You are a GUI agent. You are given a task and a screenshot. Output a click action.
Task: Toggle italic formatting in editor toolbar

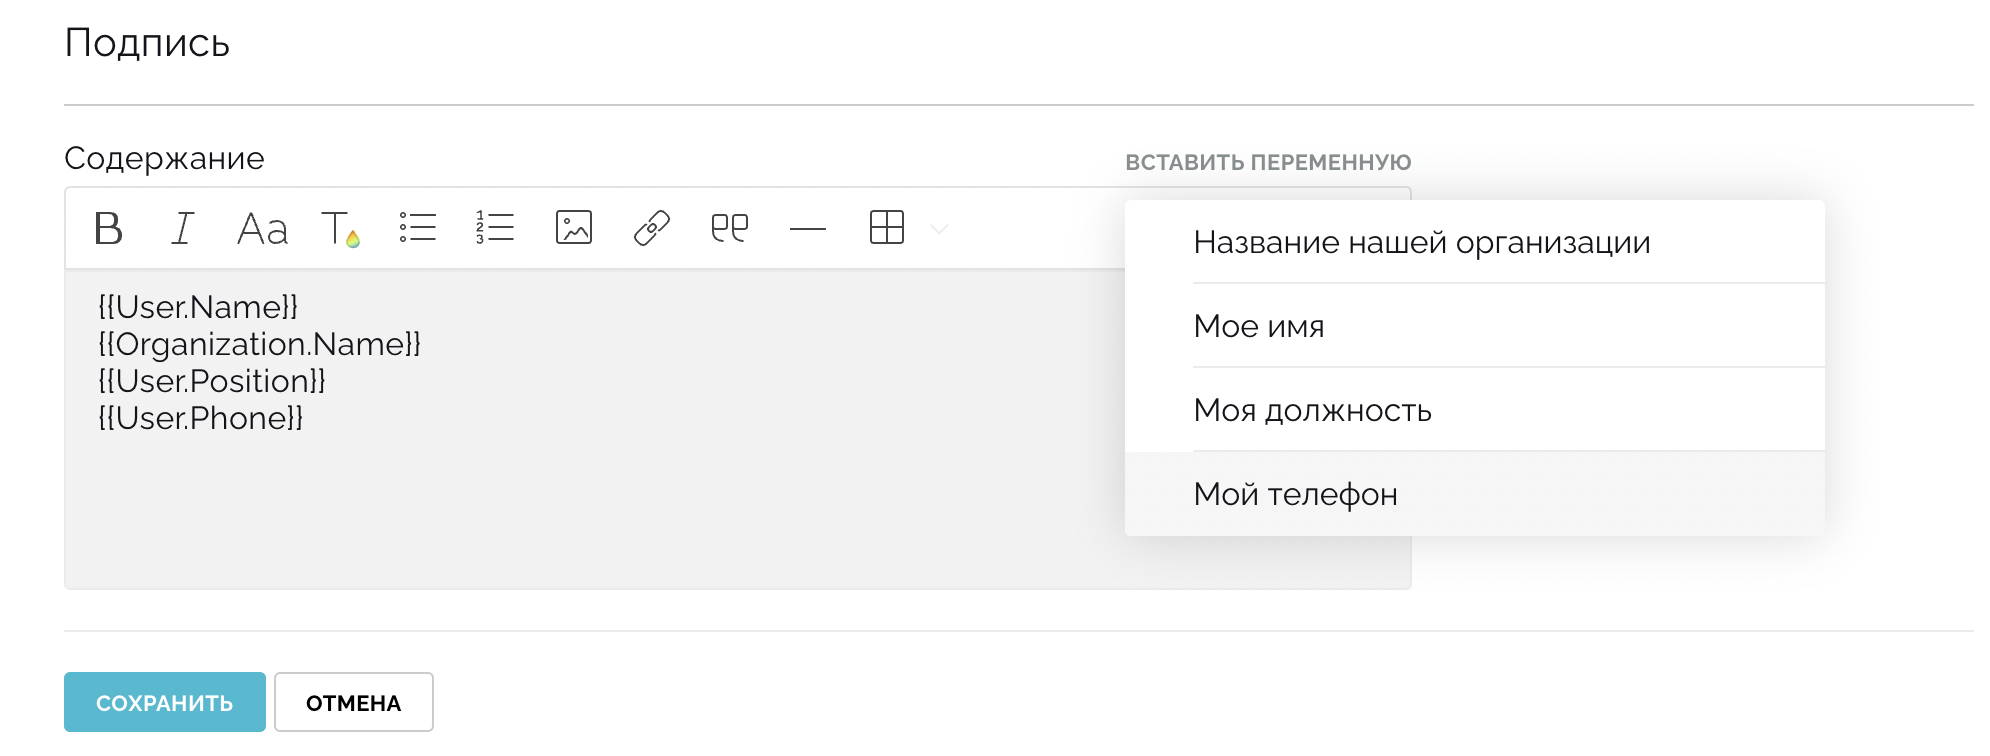(x=182, y=229)
